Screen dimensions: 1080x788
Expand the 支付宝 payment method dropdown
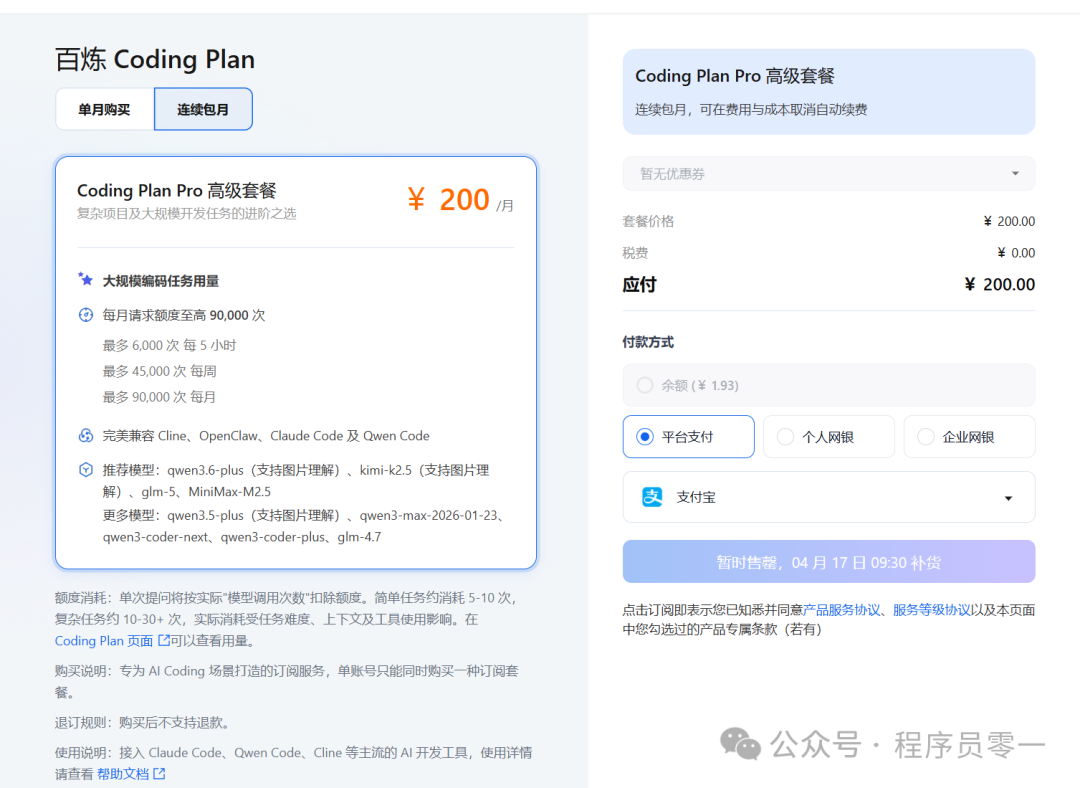pos(829,497)
